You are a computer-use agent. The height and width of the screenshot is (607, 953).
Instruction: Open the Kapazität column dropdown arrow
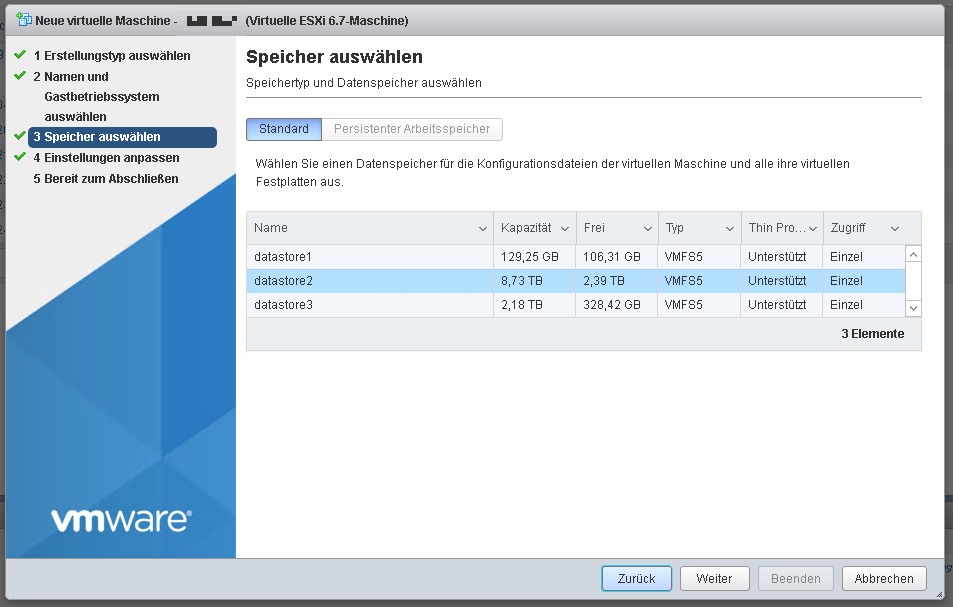565,229
